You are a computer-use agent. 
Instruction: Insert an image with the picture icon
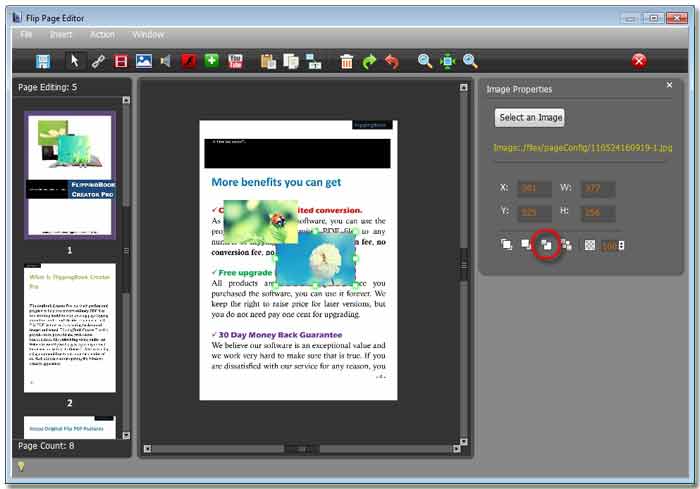click(144, 61)
